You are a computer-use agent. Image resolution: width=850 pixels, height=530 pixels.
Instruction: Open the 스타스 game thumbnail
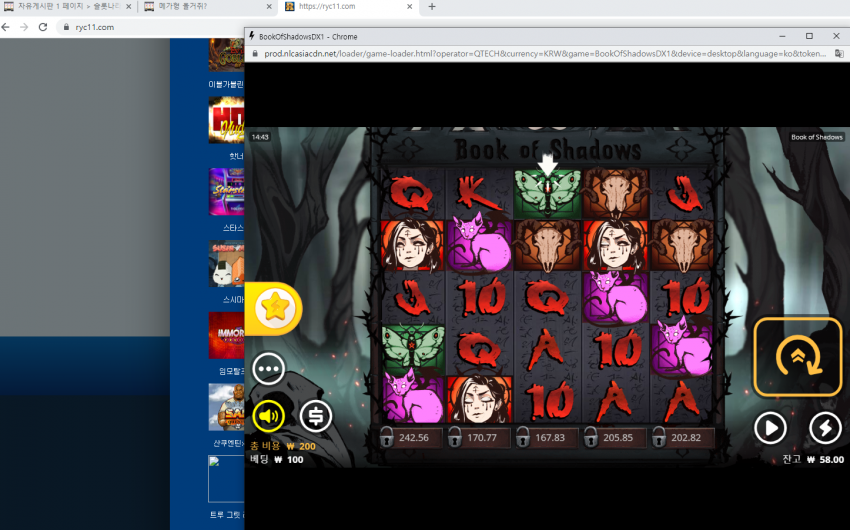pyautogui.click(x=227, y=191)
